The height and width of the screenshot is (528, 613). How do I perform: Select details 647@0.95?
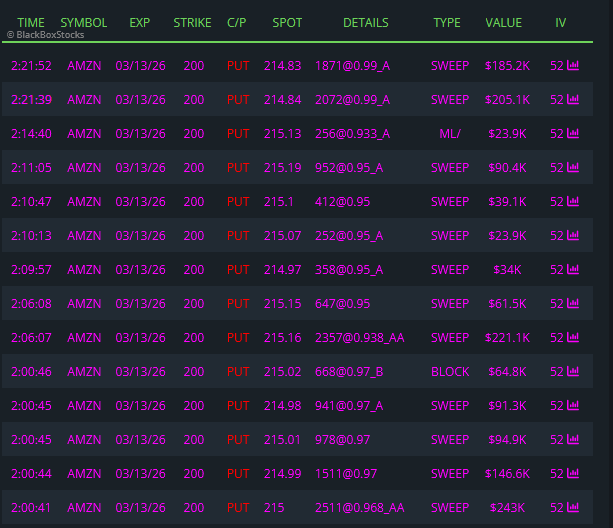[342, 304]
